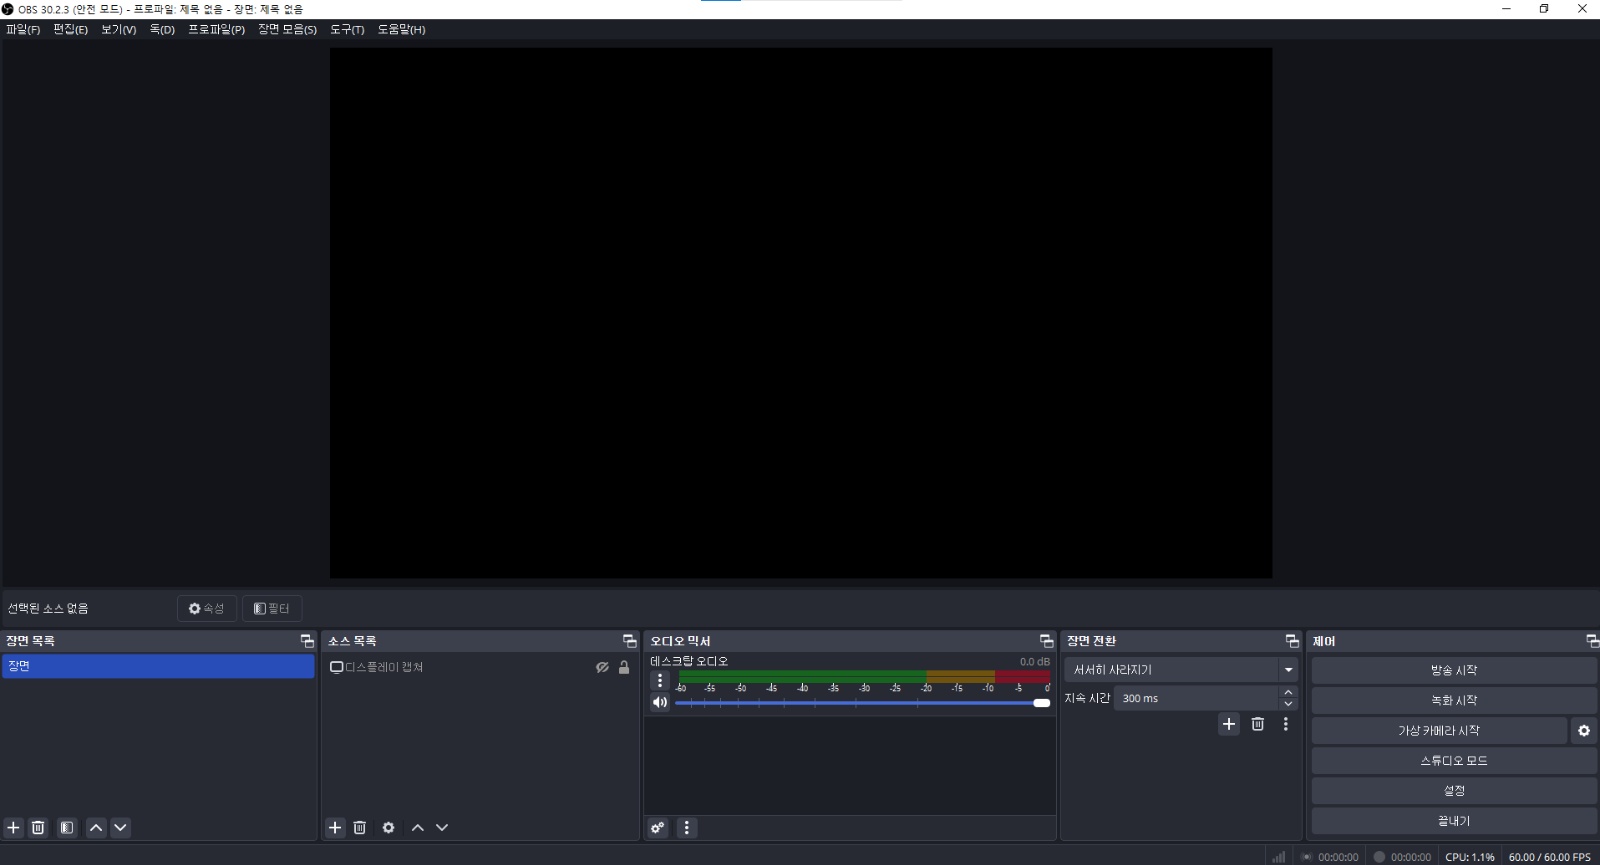
Task: Click the streaming timer status indicator
Action: (x=1329, y=857)
